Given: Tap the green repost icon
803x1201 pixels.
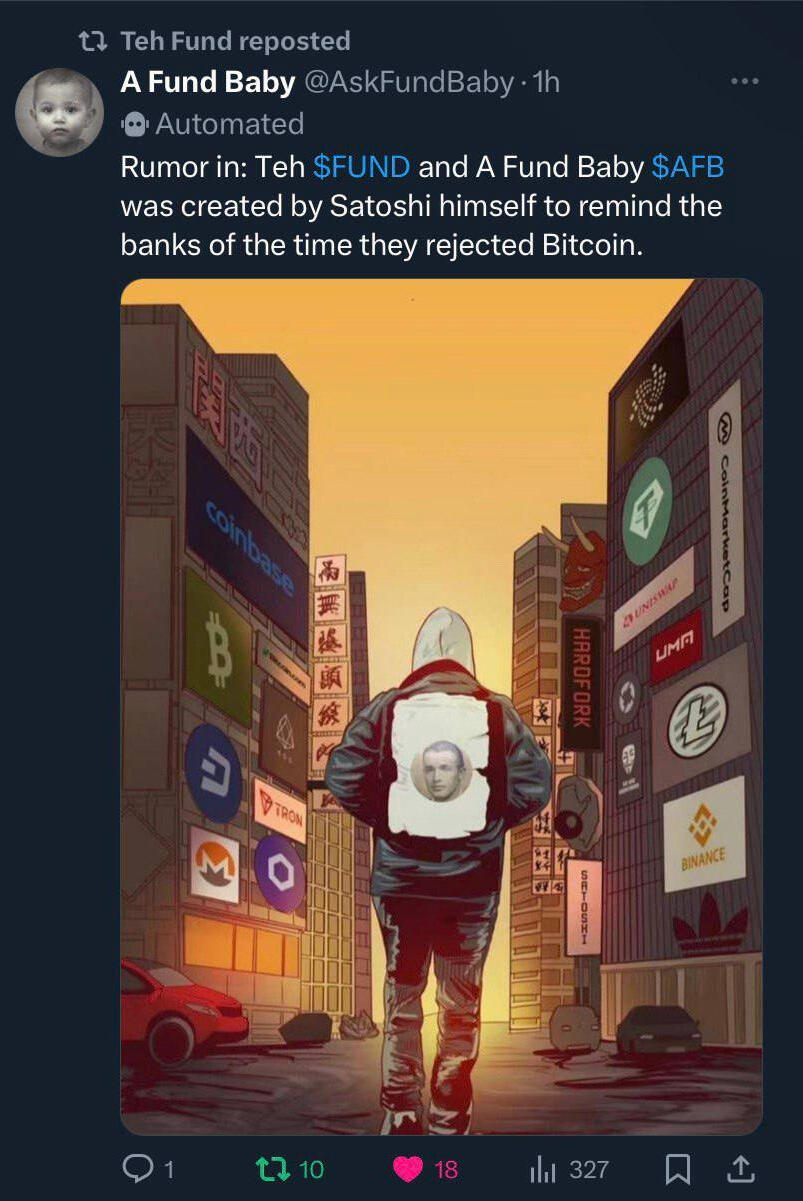Looking at the screenshot, I should coord(269,1168).
